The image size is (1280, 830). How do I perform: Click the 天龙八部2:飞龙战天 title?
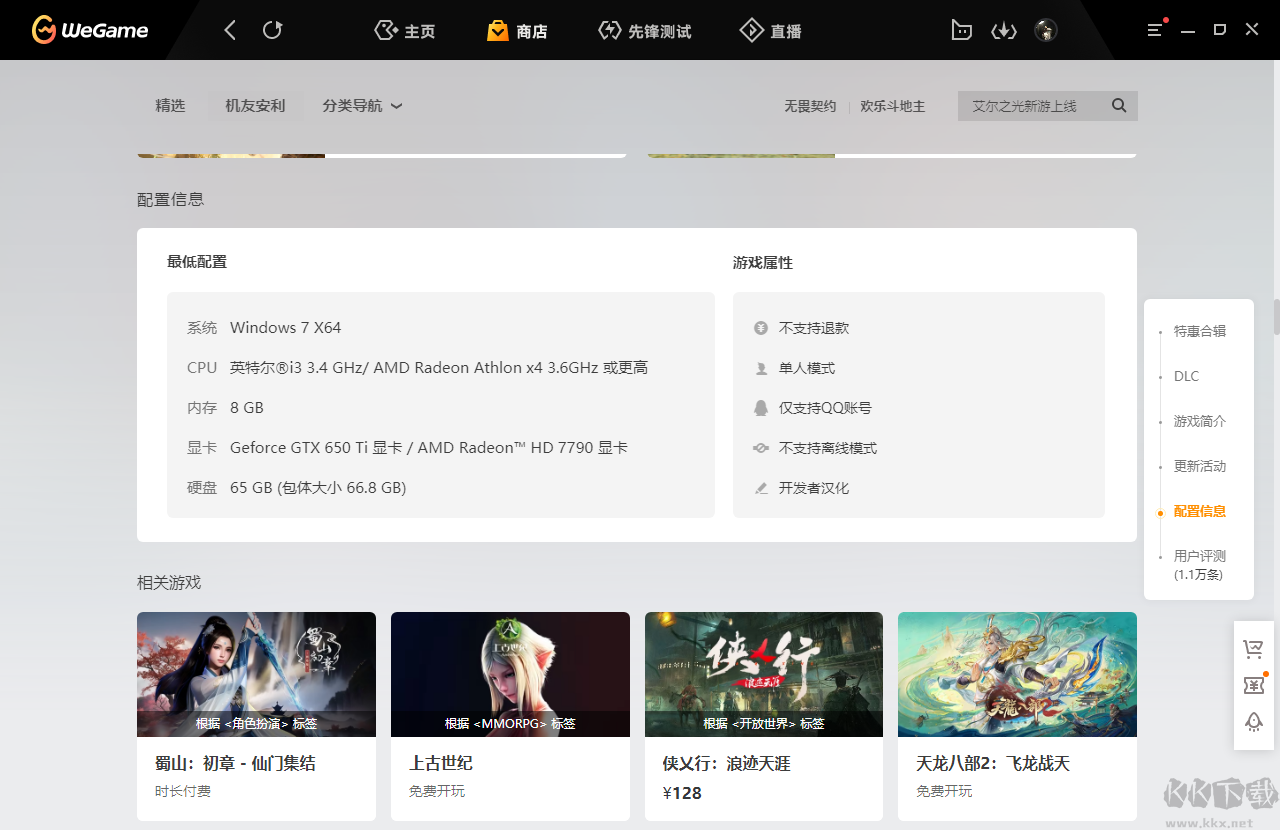tap(993, 763)
